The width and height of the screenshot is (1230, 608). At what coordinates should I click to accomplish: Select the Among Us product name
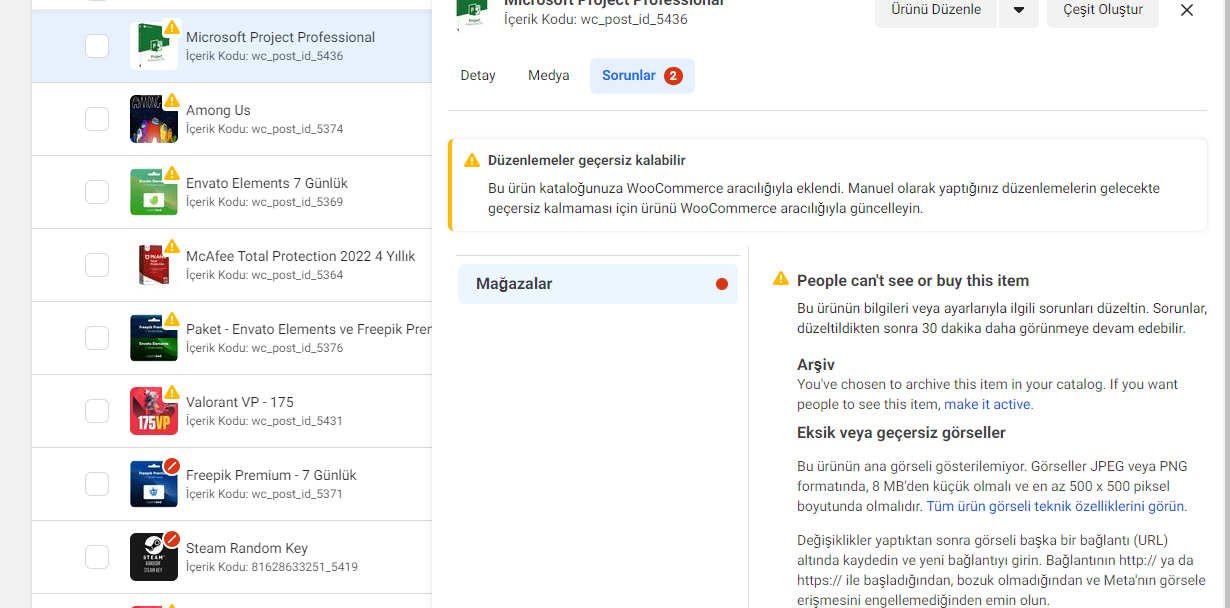[218, 110]
